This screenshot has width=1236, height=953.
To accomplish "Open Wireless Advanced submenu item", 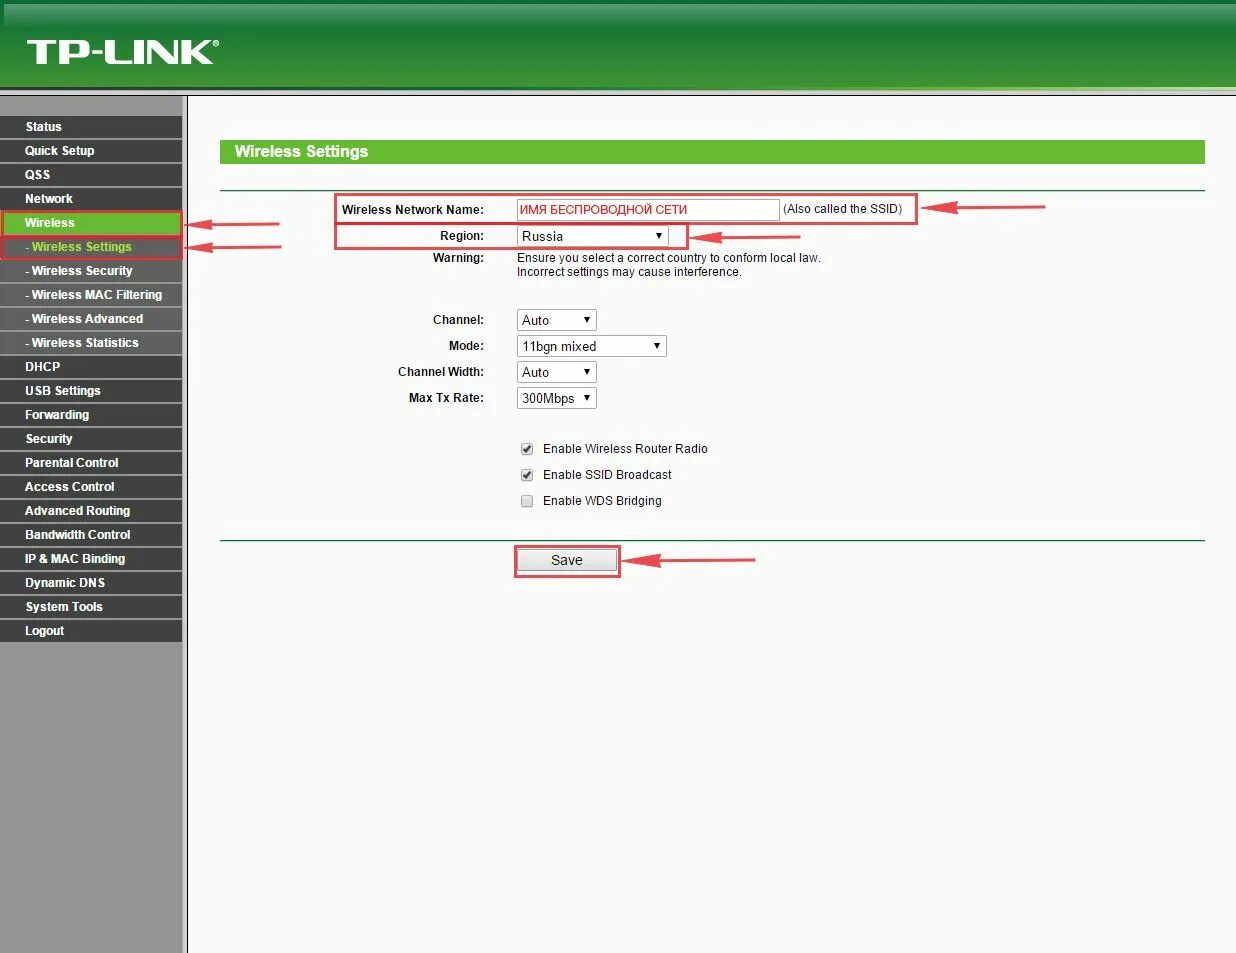I will [x=91, y=319].
